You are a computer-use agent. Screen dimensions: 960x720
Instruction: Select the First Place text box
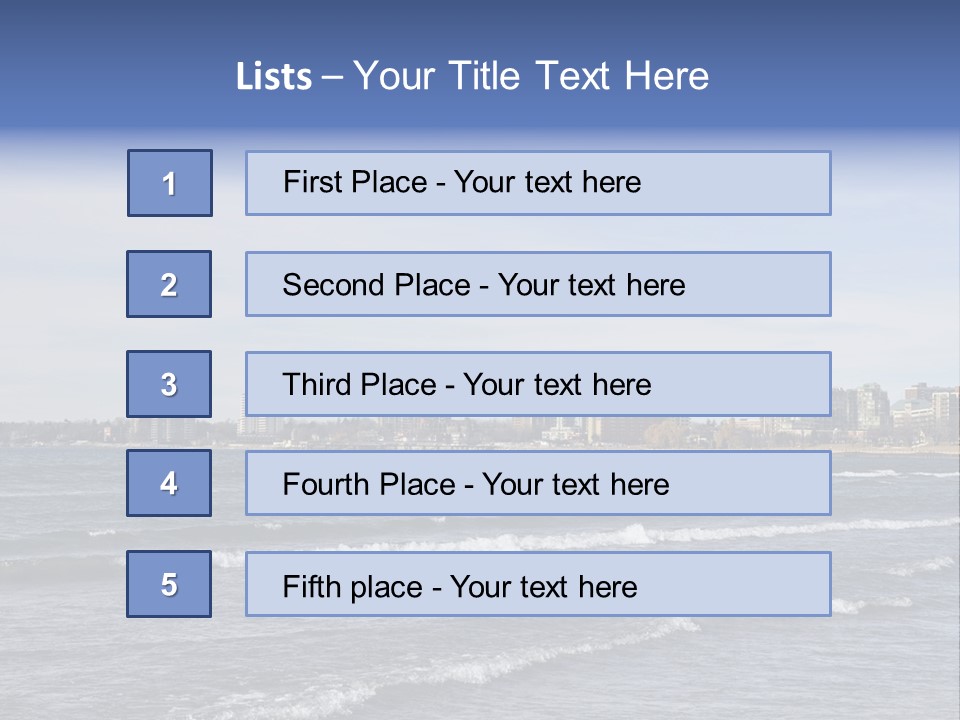tap(538, 183)
